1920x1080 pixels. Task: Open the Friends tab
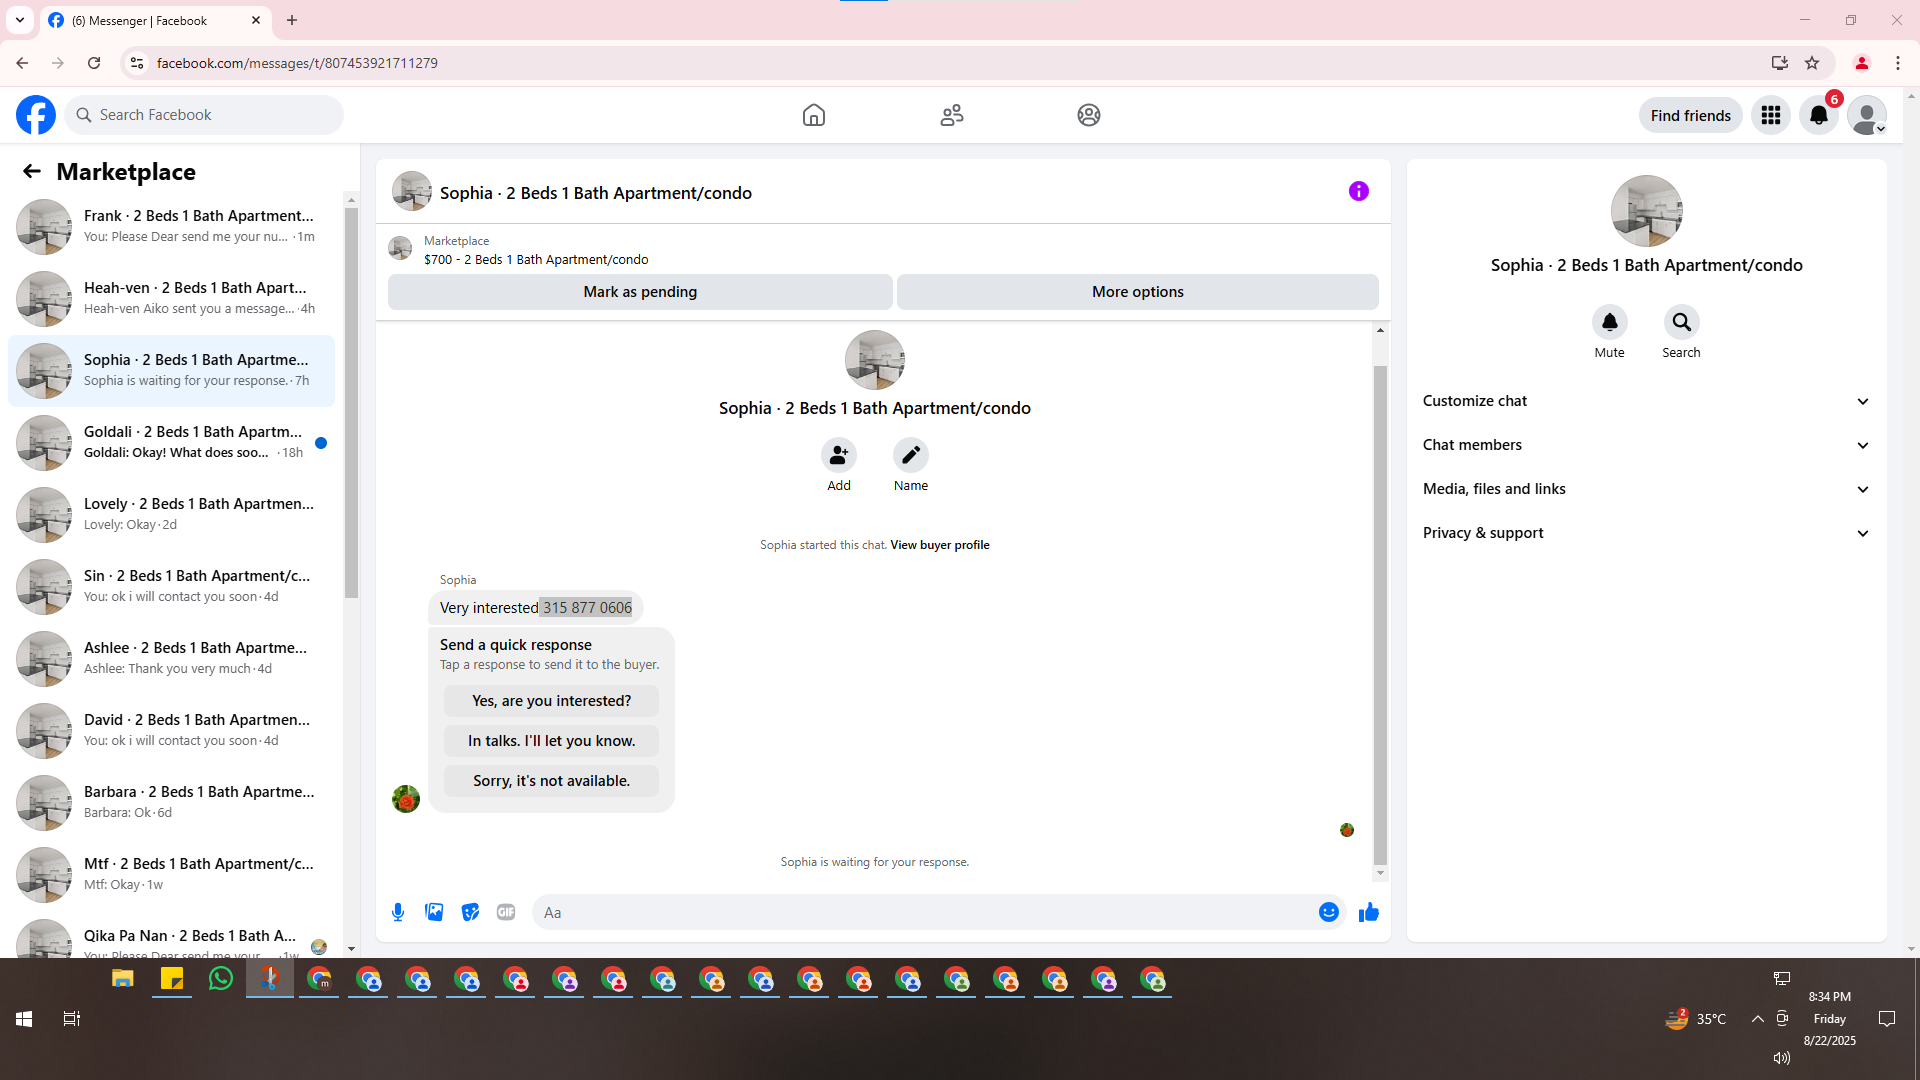tap(952, 115)
